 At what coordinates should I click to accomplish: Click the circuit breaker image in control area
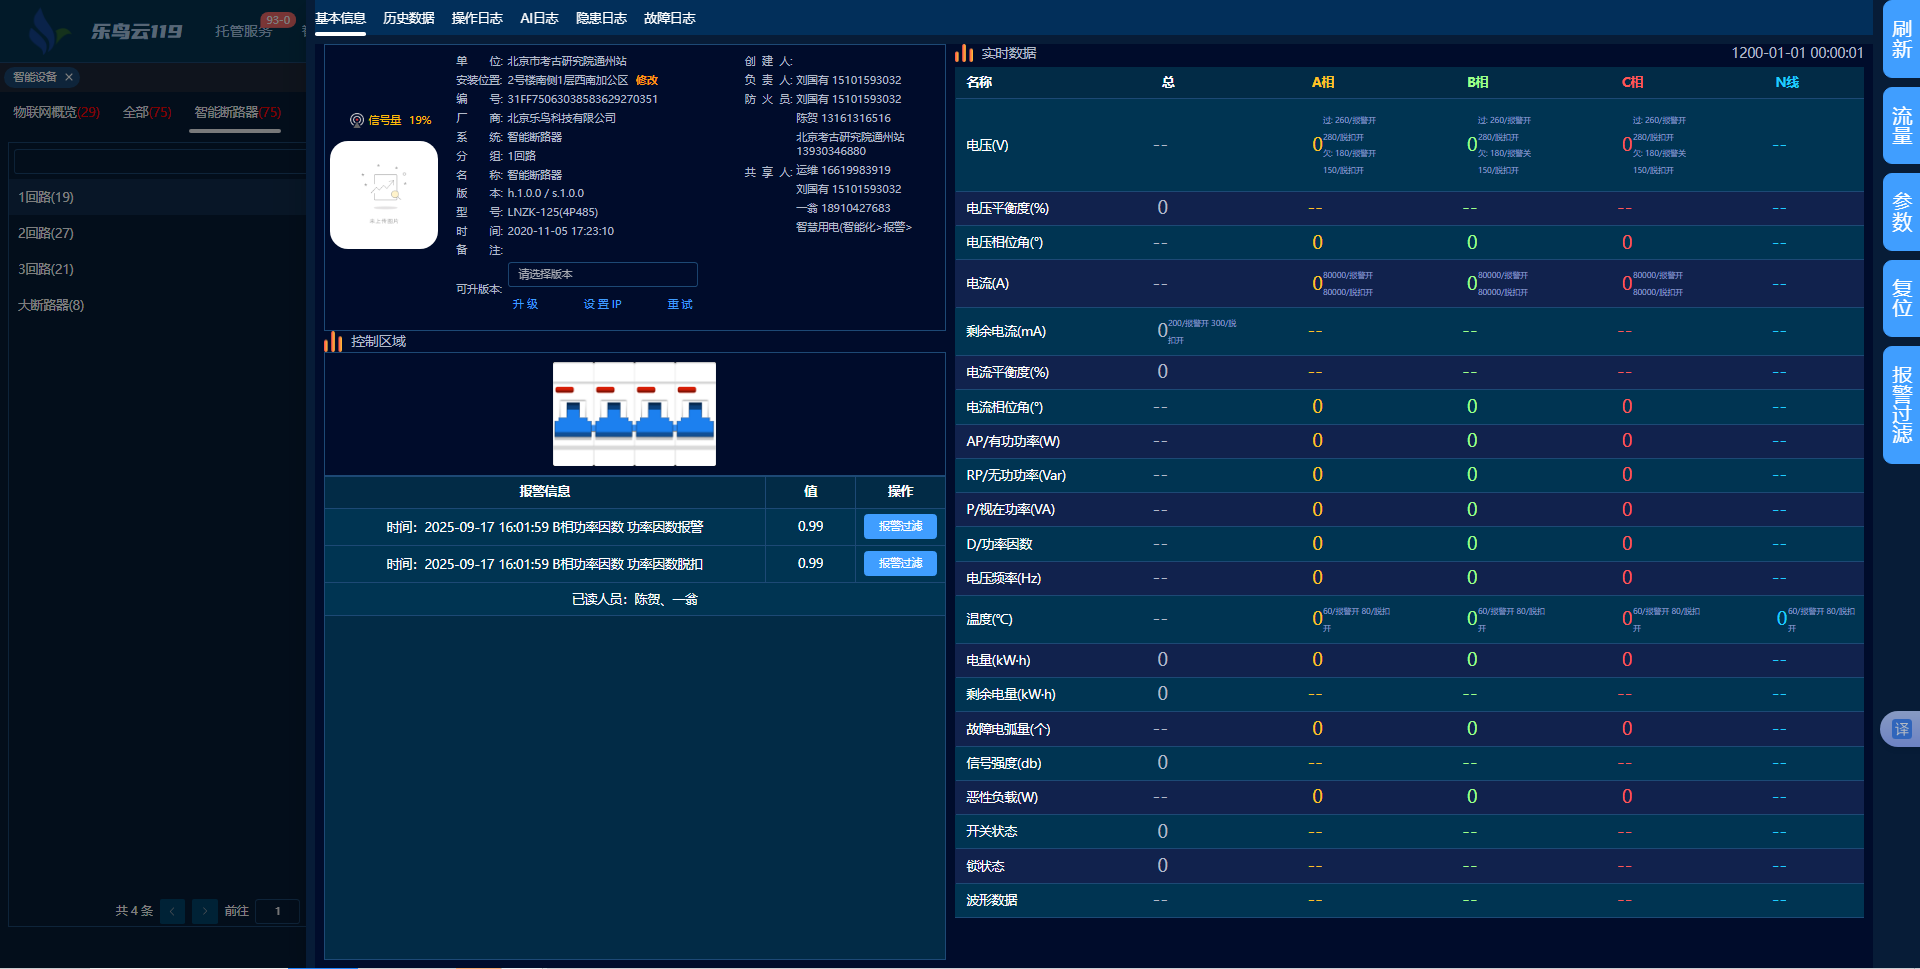pyautogui.click(x=634, y=414)
